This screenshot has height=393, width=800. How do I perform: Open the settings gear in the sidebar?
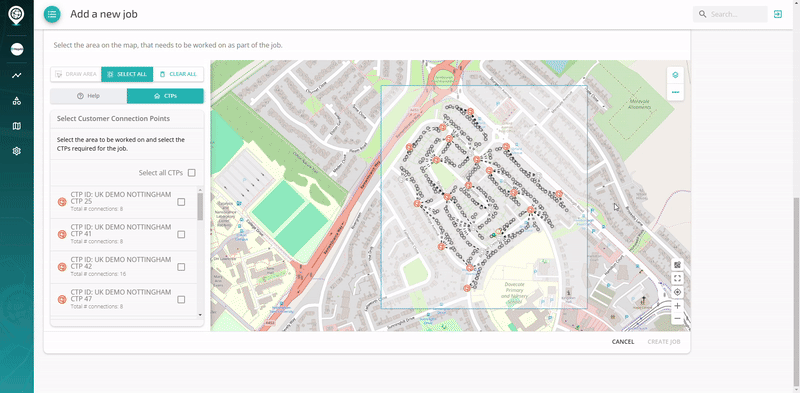point(17,151)
